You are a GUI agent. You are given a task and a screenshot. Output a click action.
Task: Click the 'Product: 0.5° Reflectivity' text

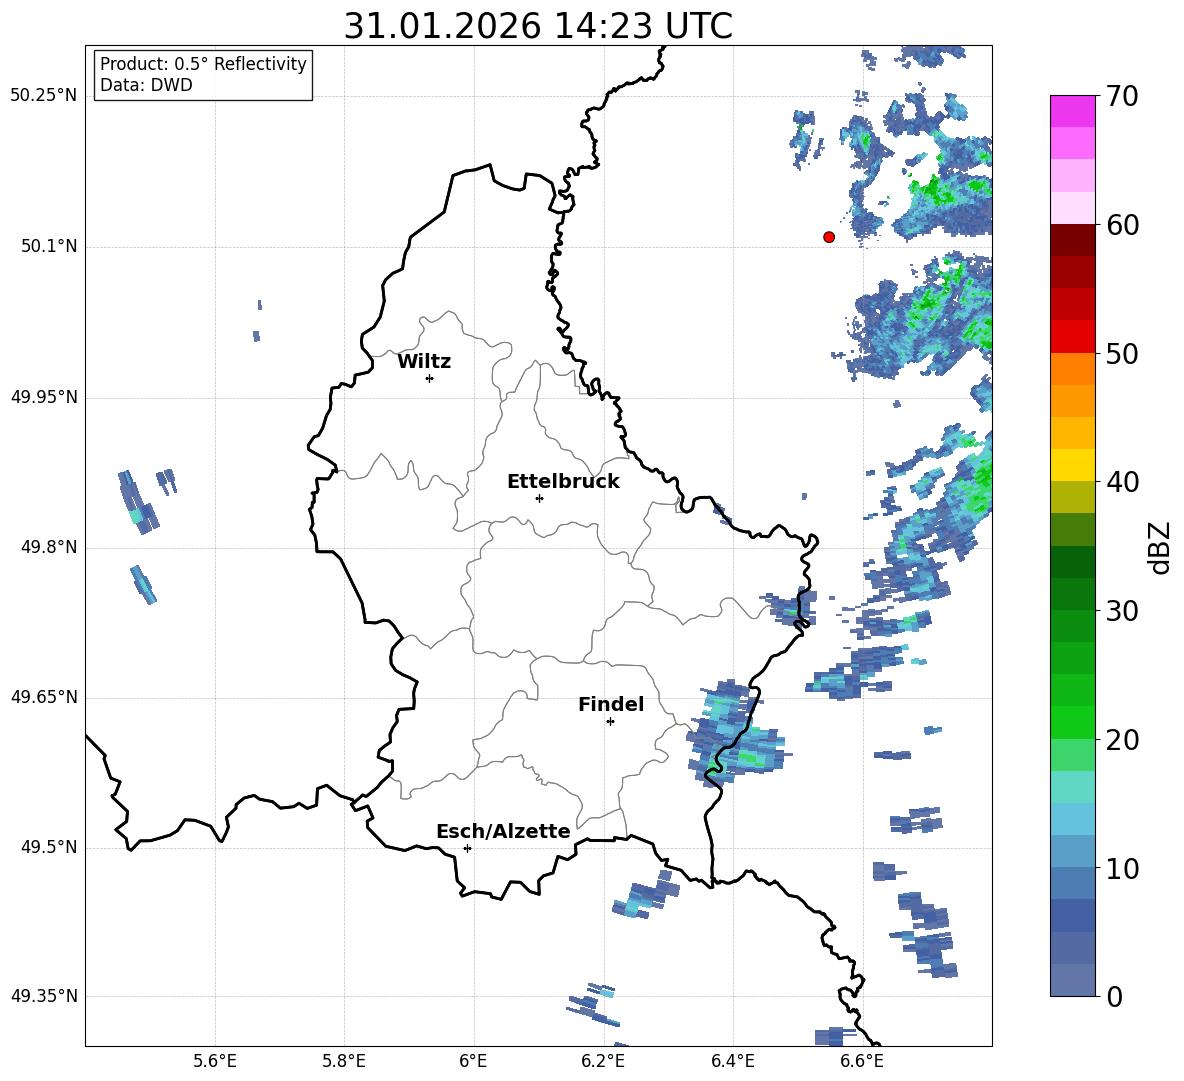[x=203, y=63]
